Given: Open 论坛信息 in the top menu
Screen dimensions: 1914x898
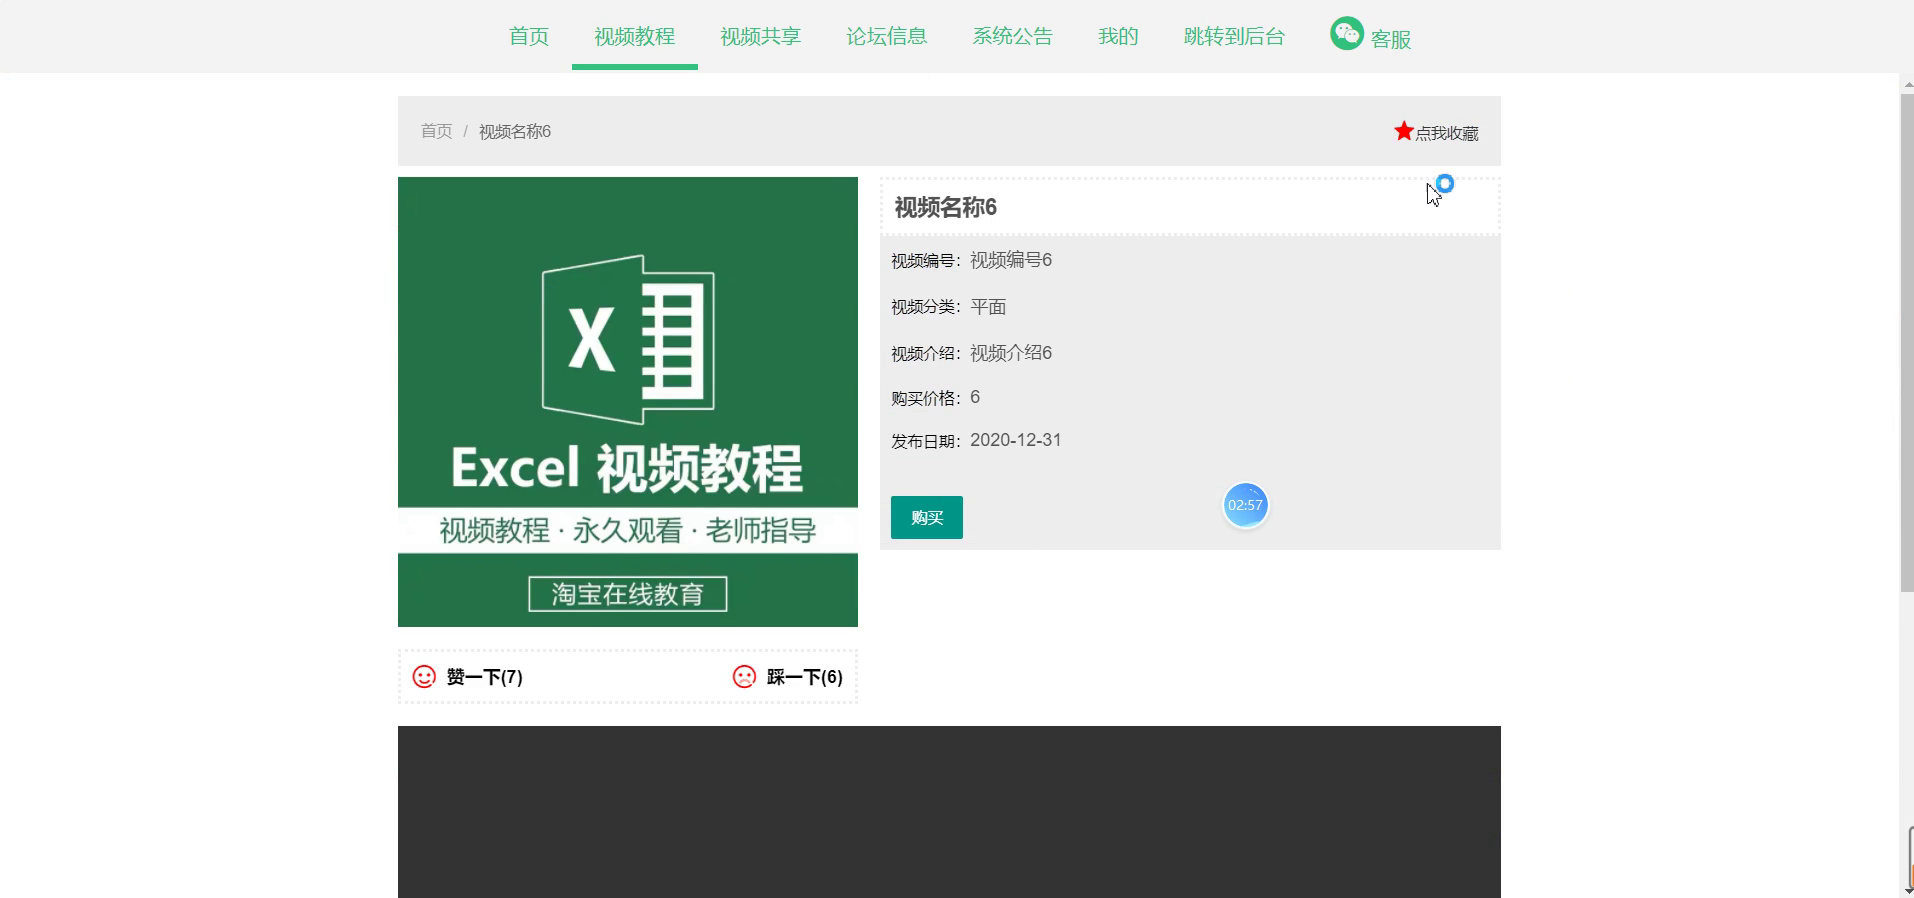Looking at the screenshot, I should click(886, 37).
